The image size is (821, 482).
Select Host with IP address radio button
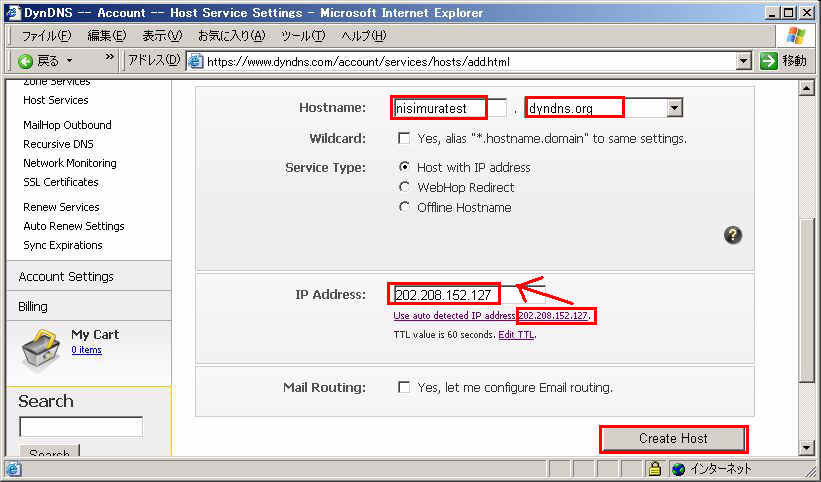point(404,167)
